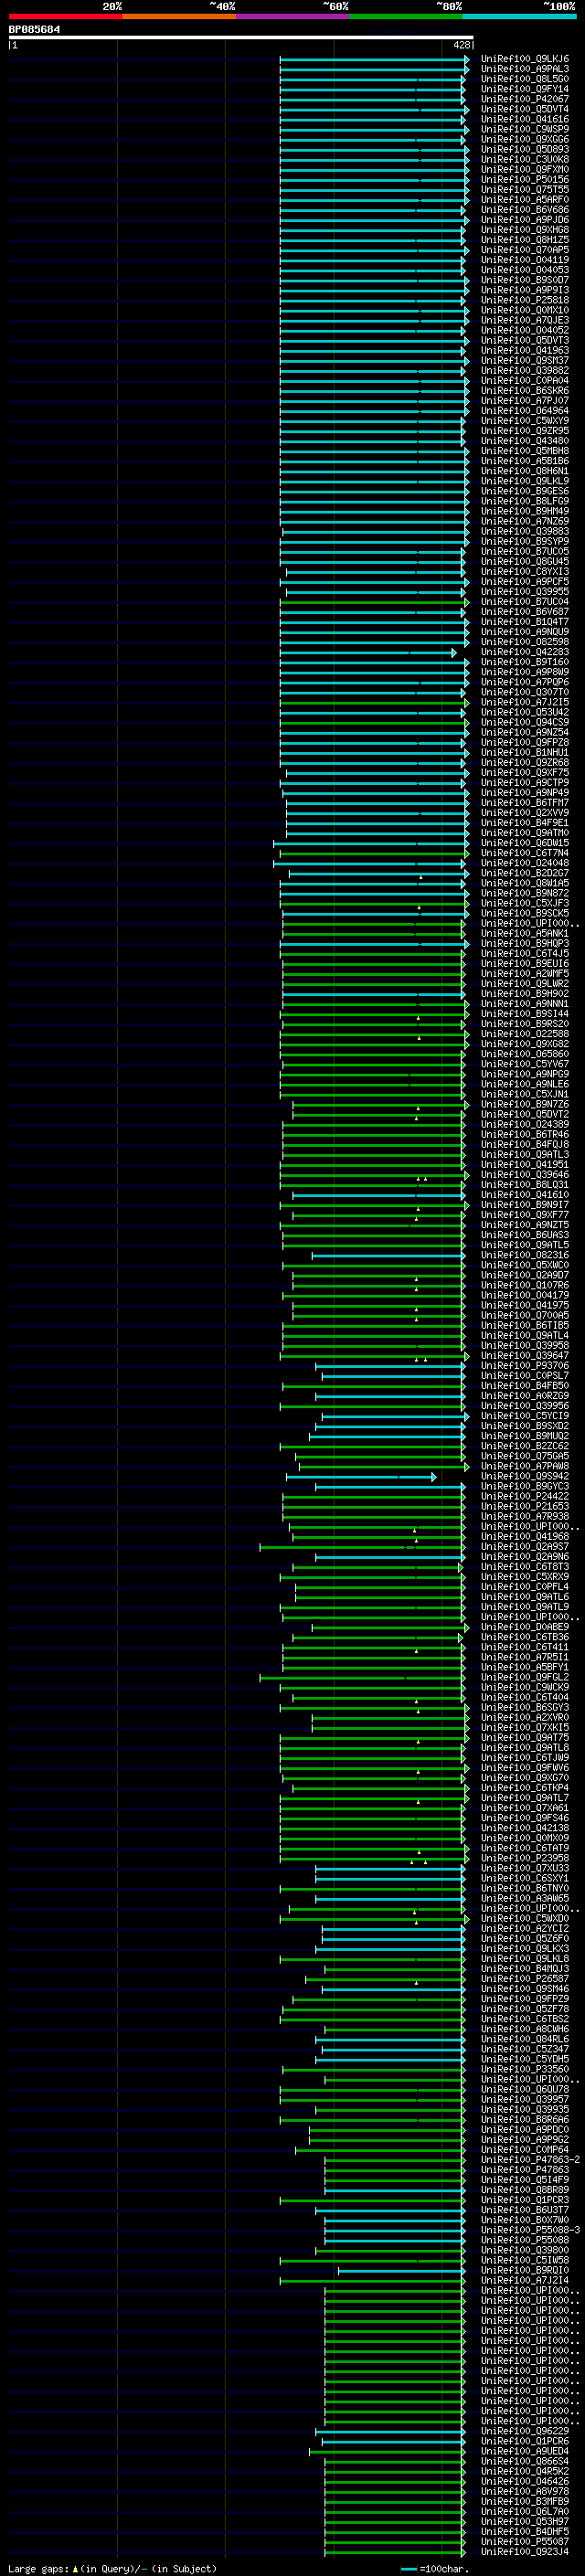Select the UniRef100_P21653 label

point(525,1506)
